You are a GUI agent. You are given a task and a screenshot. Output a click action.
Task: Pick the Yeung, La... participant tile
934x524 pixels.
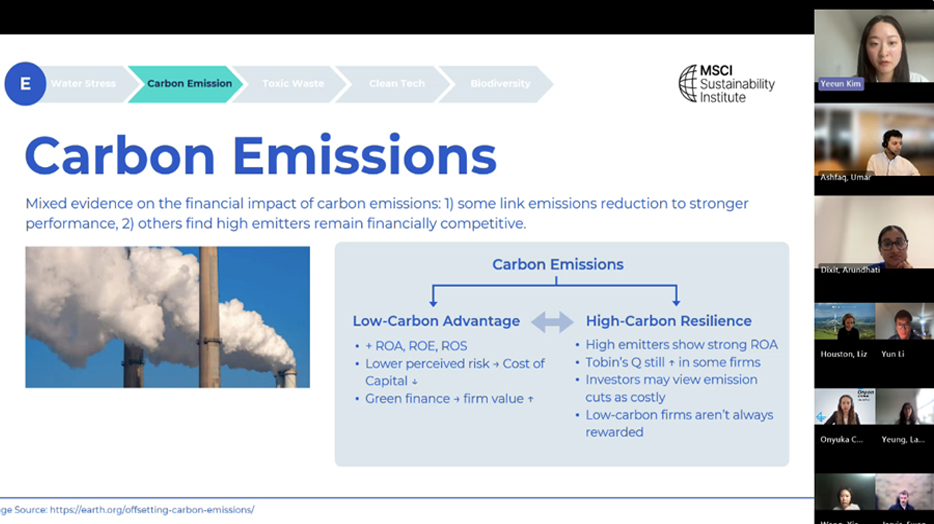click(904, 412)
